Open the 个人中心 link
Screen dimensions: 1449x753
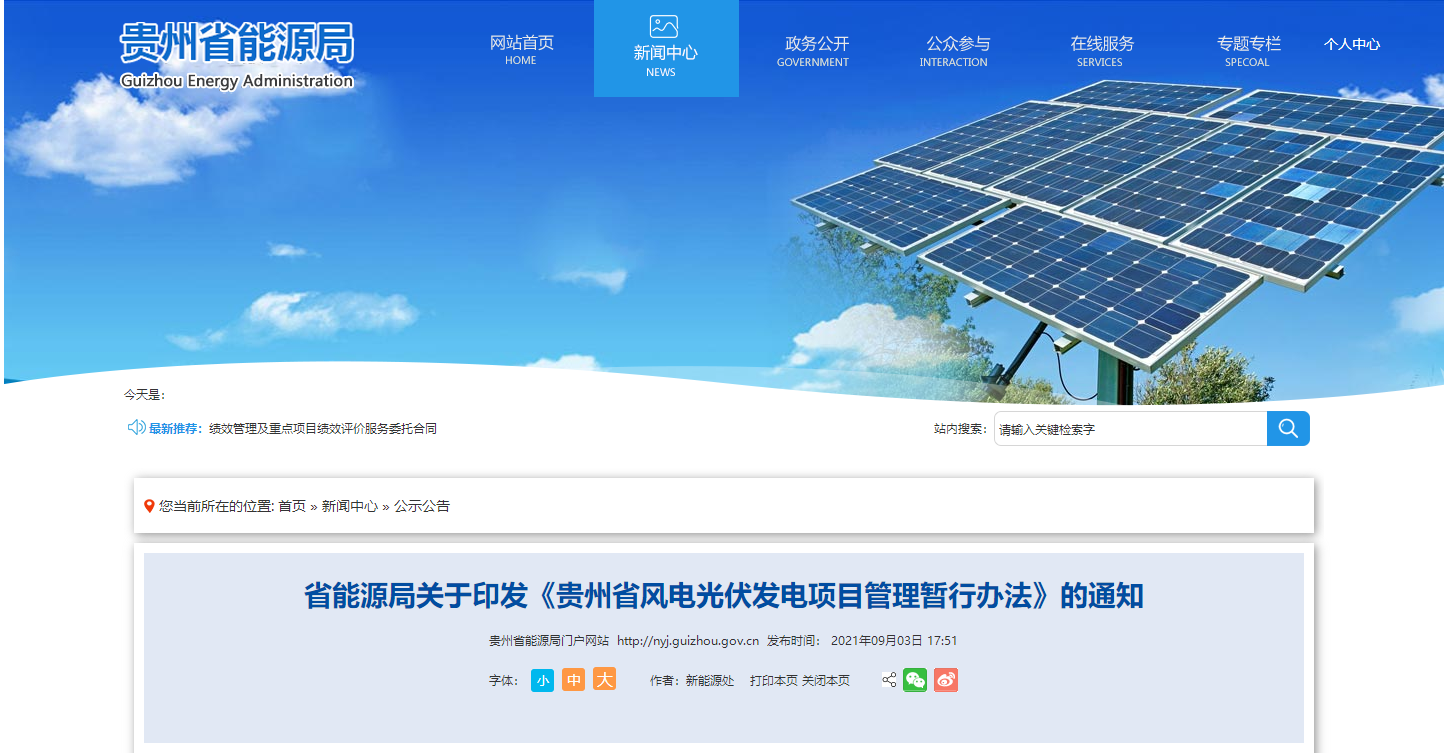coord(1352,44)
